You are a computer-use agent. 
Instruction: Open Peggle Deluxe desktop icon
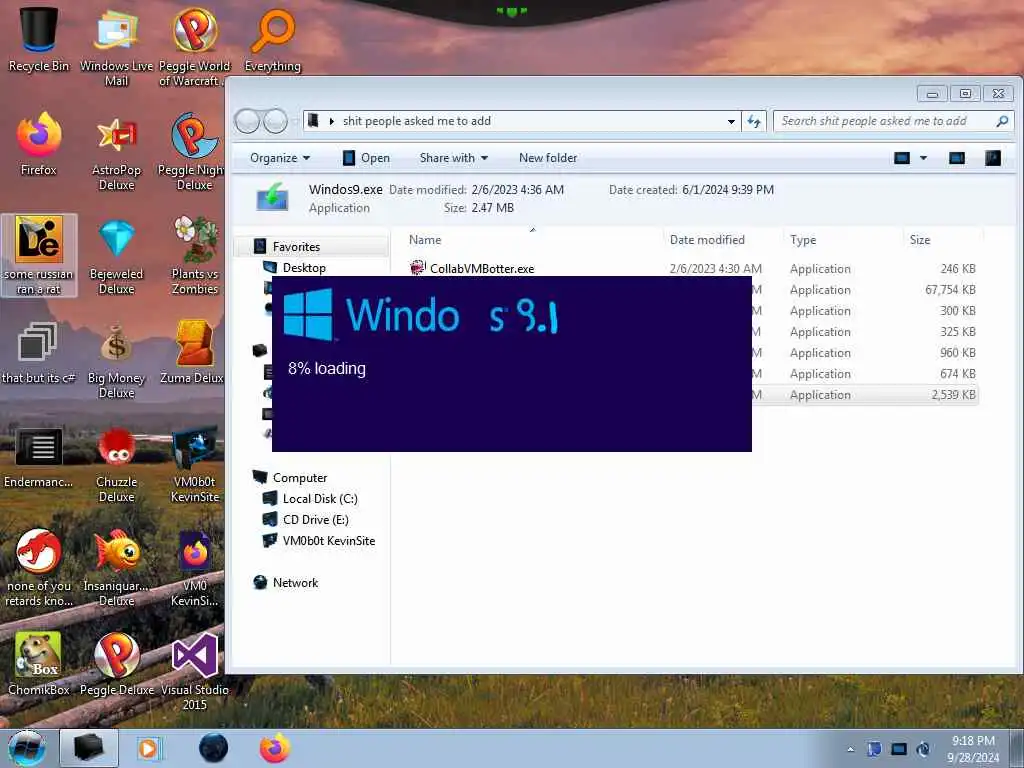click(116, 663)
